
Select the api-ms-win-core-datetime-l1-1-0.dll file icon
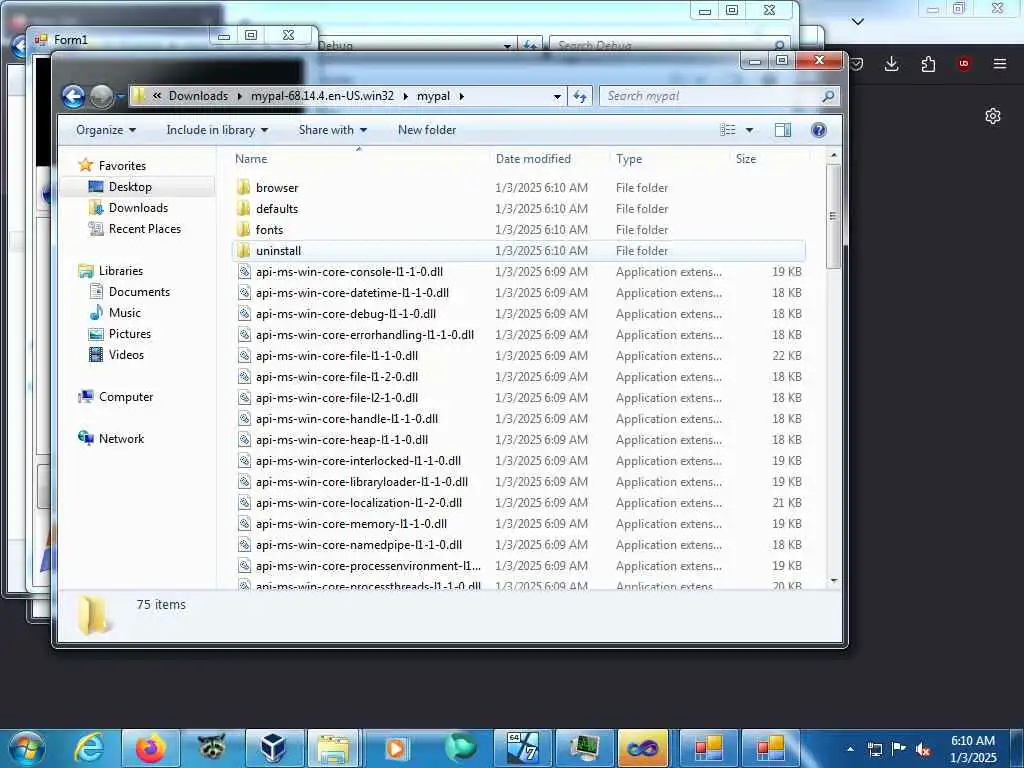(244, 293)
